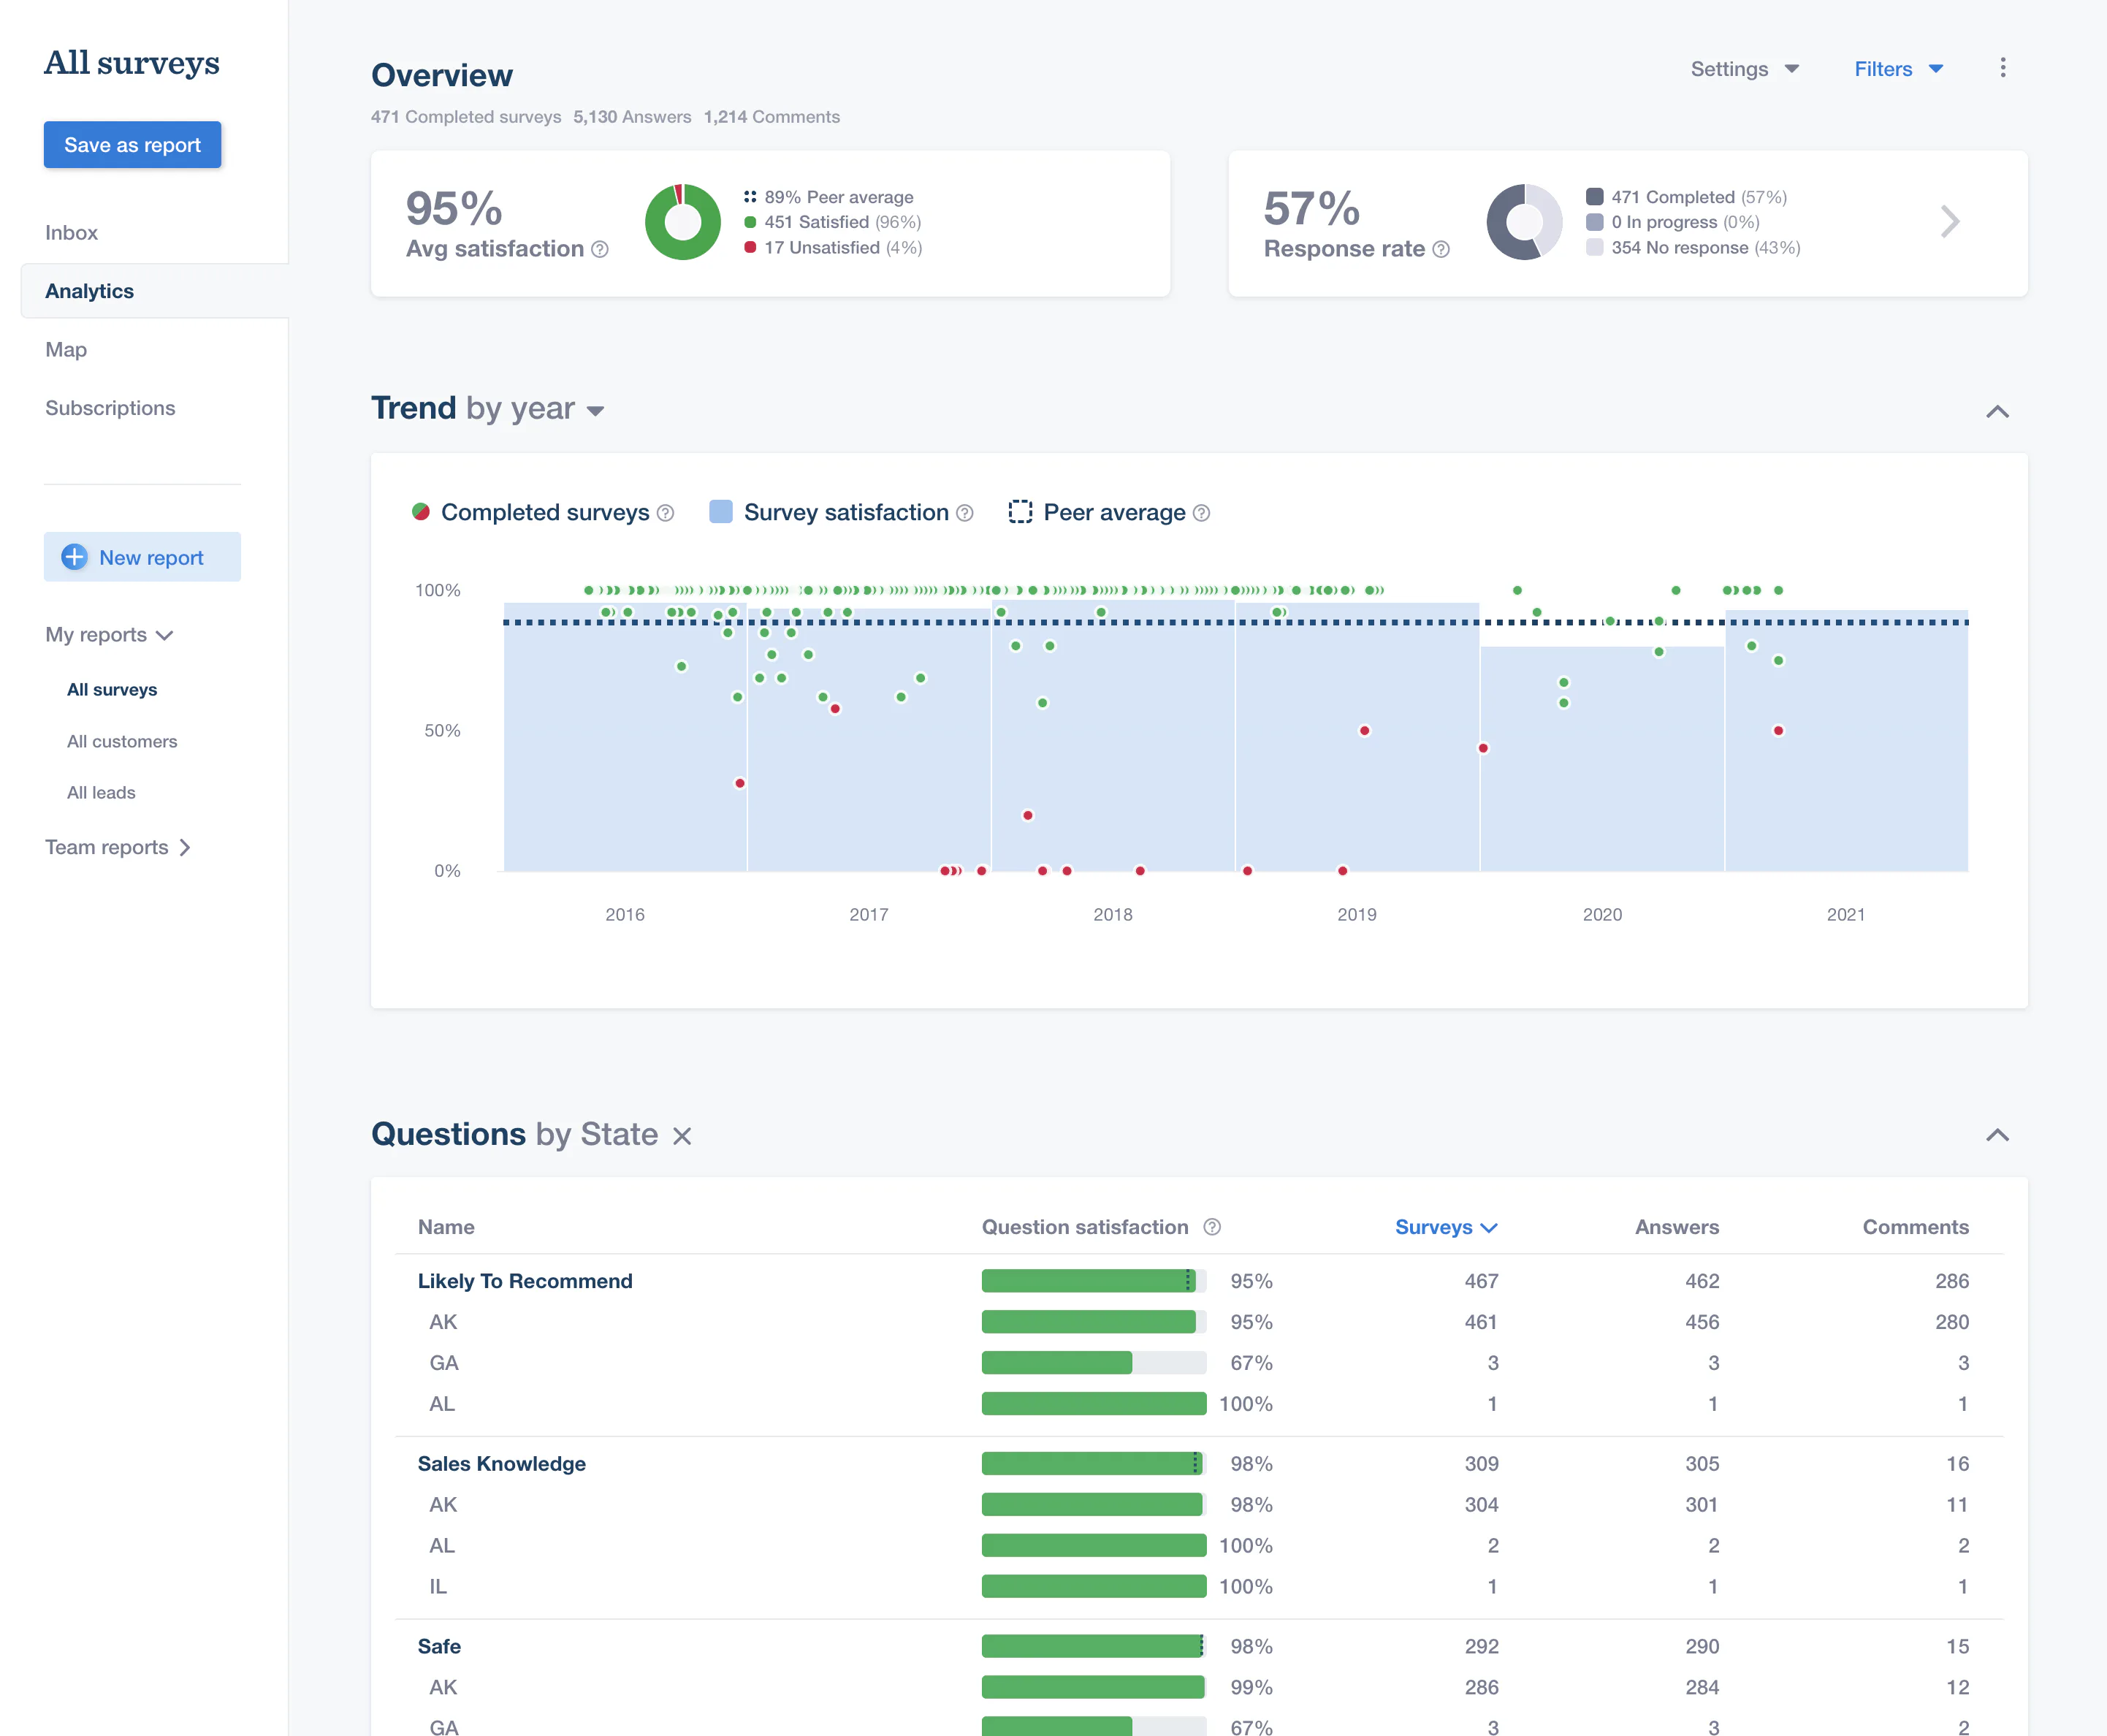Toggle Completed surveys legend dot

421,512
